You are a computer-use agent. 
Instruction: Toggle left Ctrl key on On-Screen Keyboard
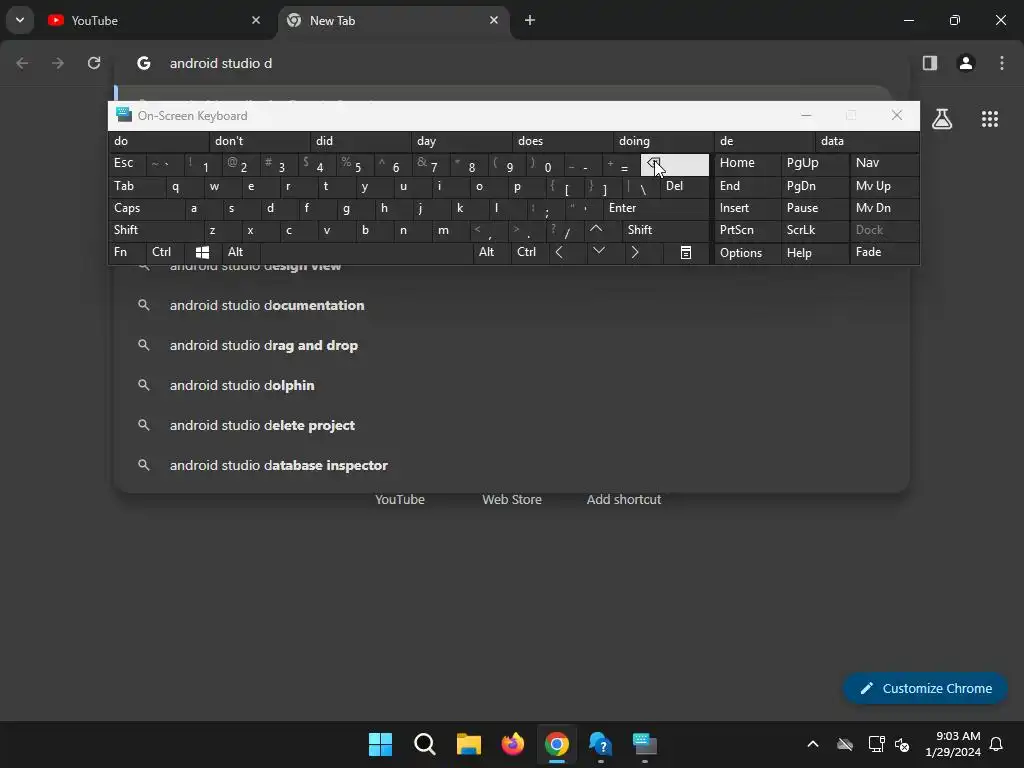(165, 252)
